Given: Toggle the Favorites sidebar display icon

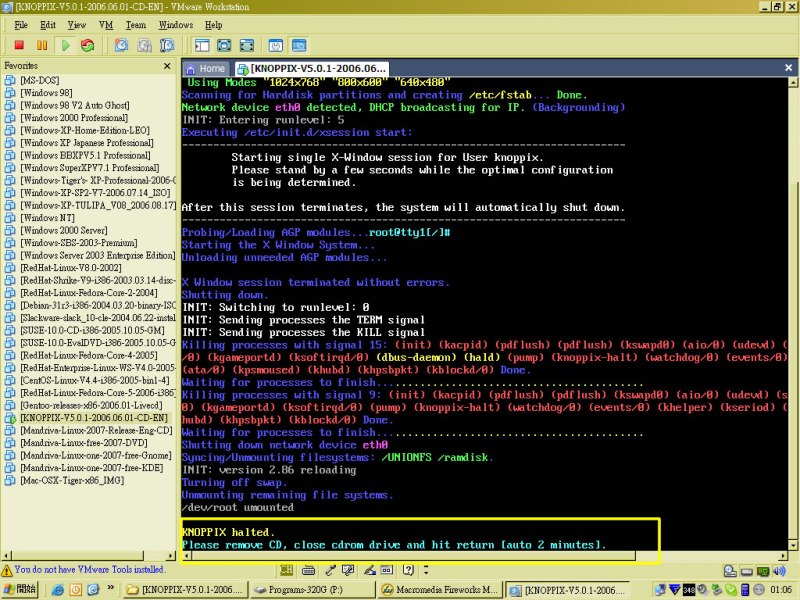Looking at the screenshot, I should pos(202,45).
